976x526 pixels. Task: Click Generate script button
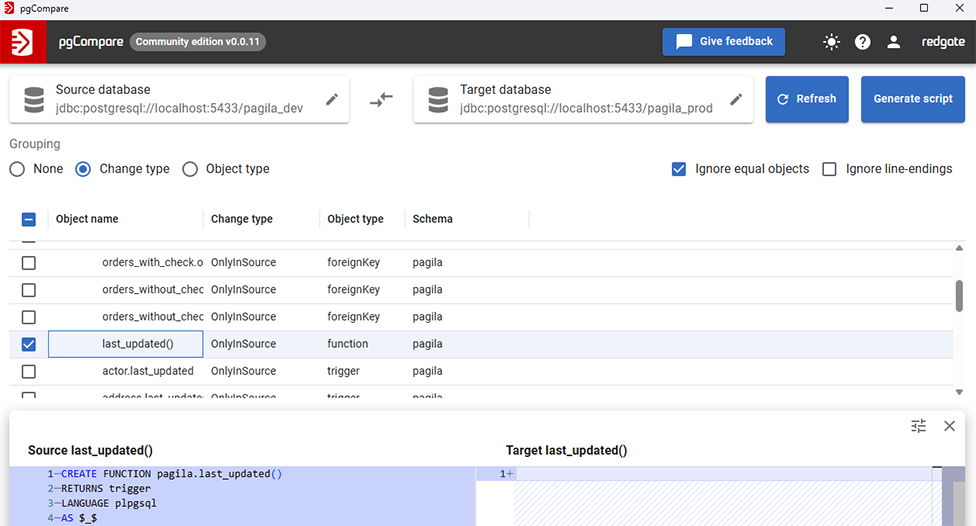[x=912, y=99]
